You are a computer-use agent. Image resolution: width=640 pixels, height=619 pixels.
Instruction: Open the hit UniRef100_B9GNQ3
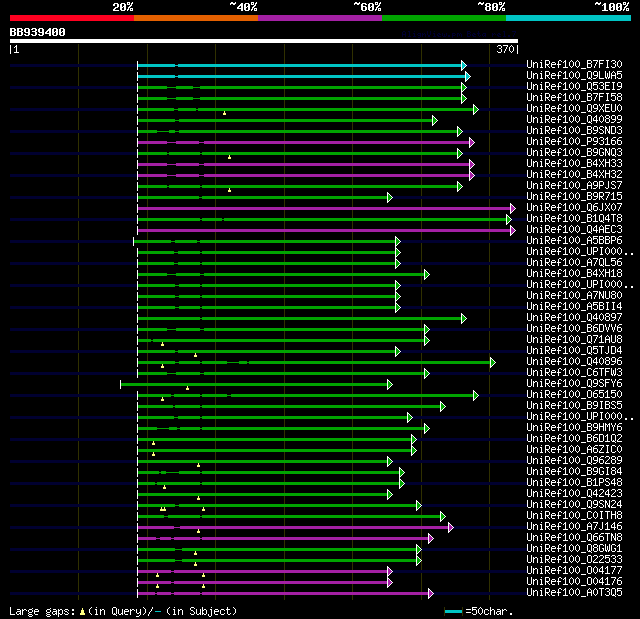point(574,153)
